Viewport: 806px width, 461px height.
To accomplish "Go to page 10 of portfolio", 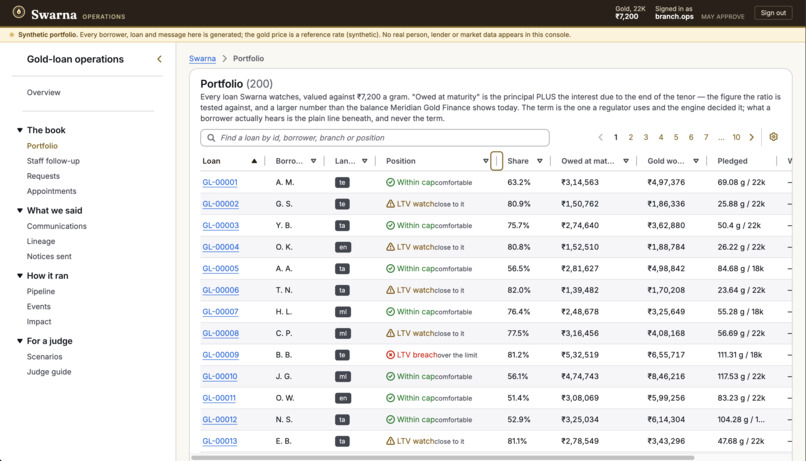I will click(x=736, y=137).
